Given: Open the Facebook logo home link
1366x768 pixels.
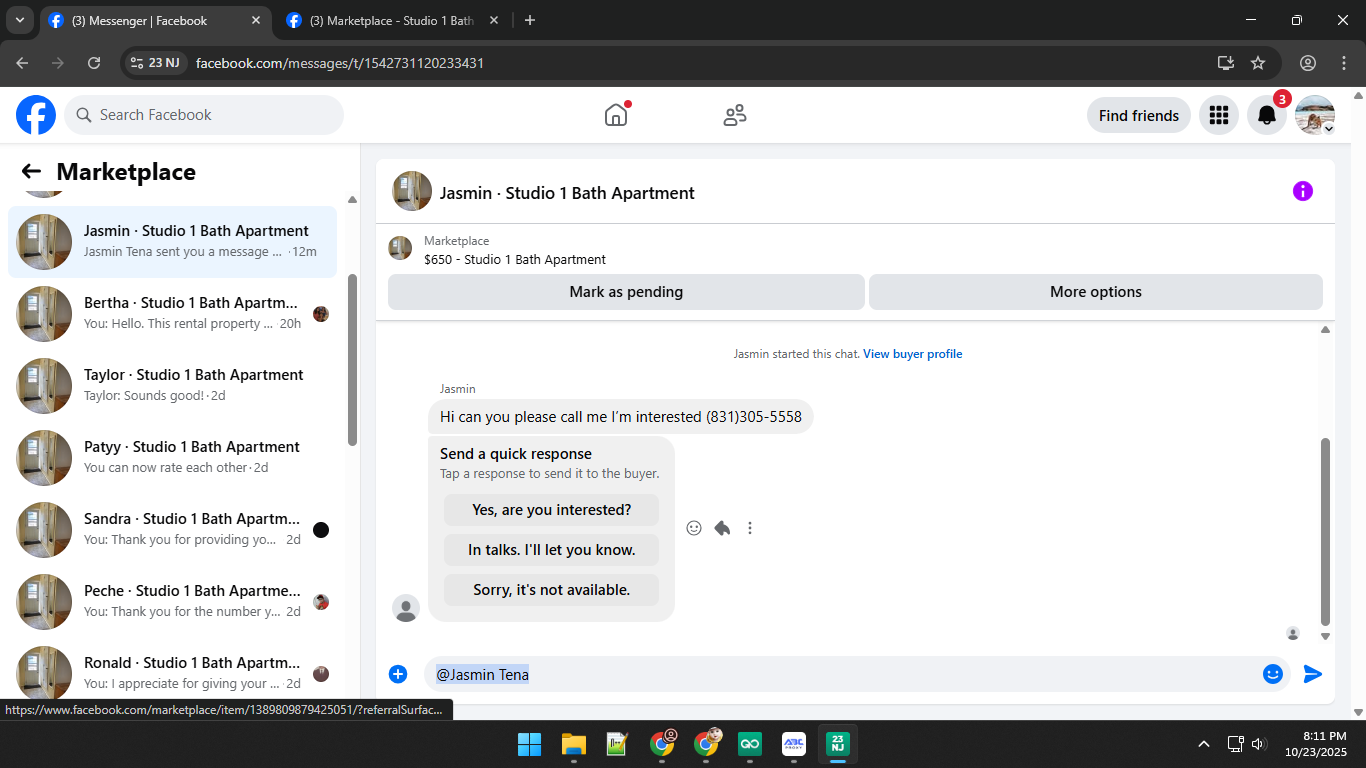Looking at the screenshot, I should coord(36,115).
